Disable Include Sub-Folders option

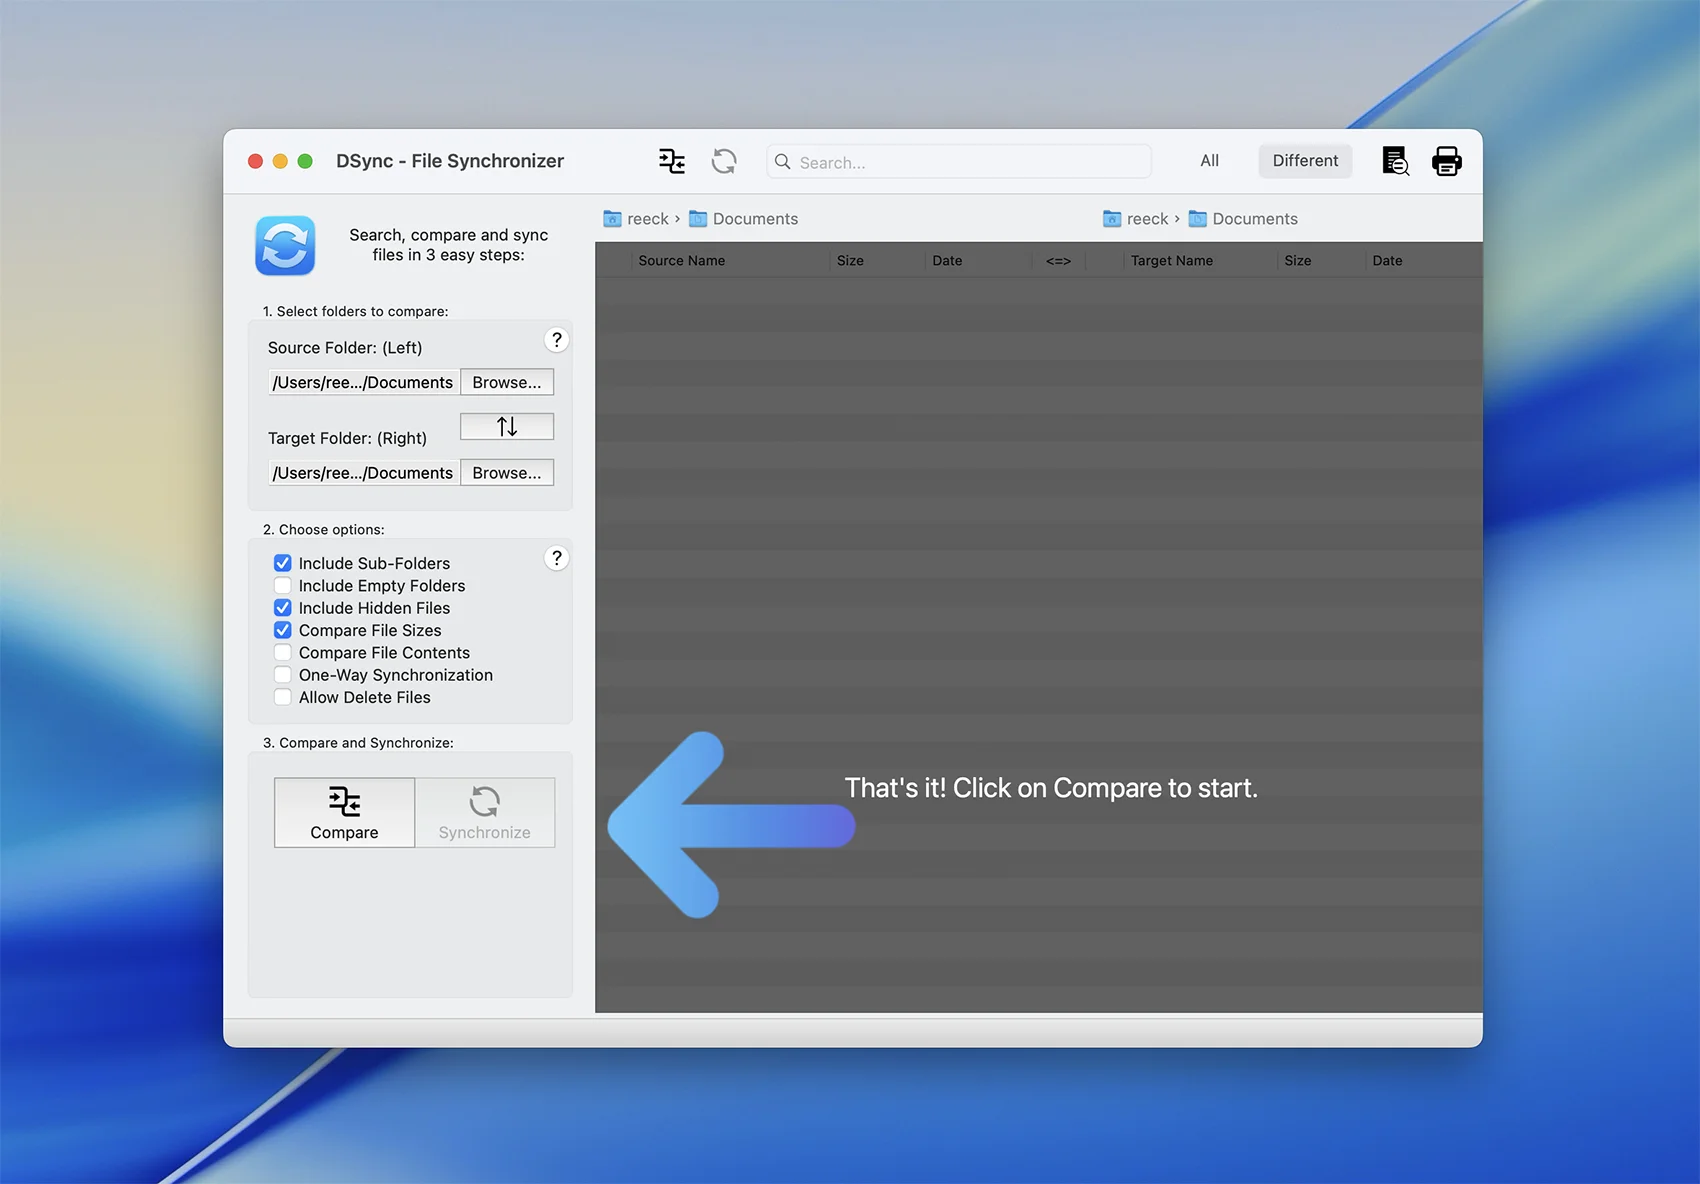click(x=283, y=563)
